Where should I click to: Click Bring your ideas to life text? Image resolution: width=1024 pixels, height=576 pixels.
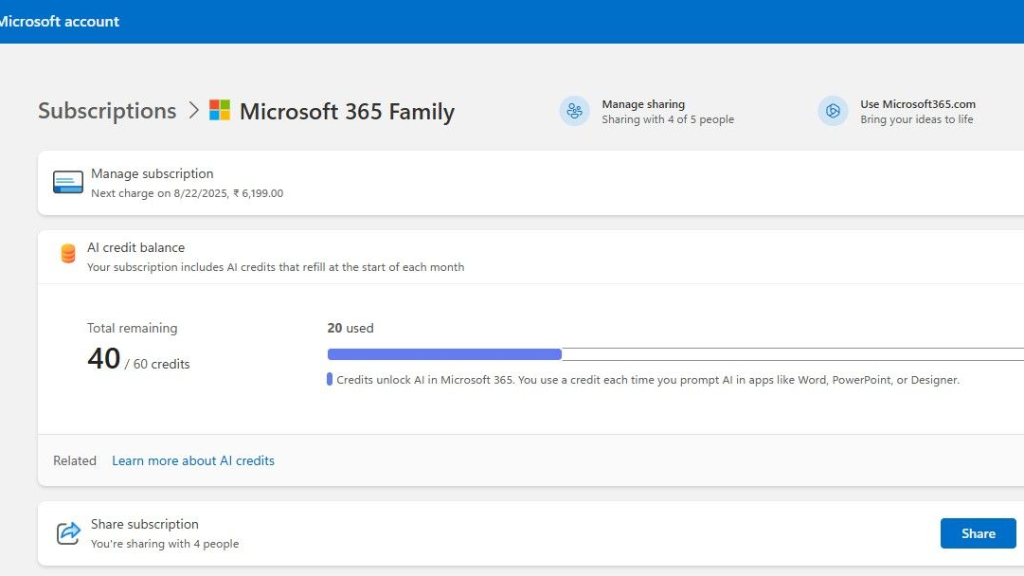point(916,120)
